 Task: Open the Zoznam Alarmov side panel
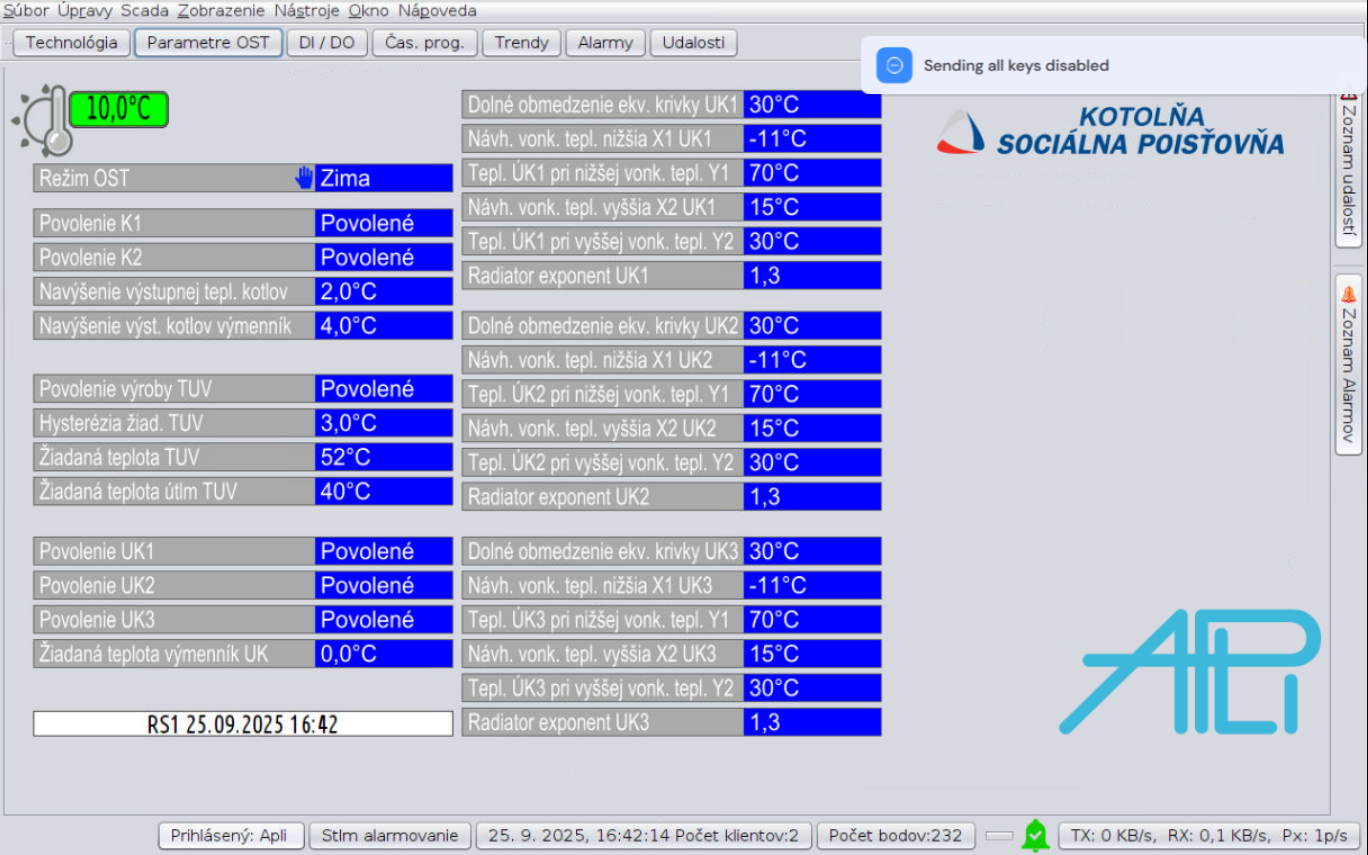tap(1348, 365)
